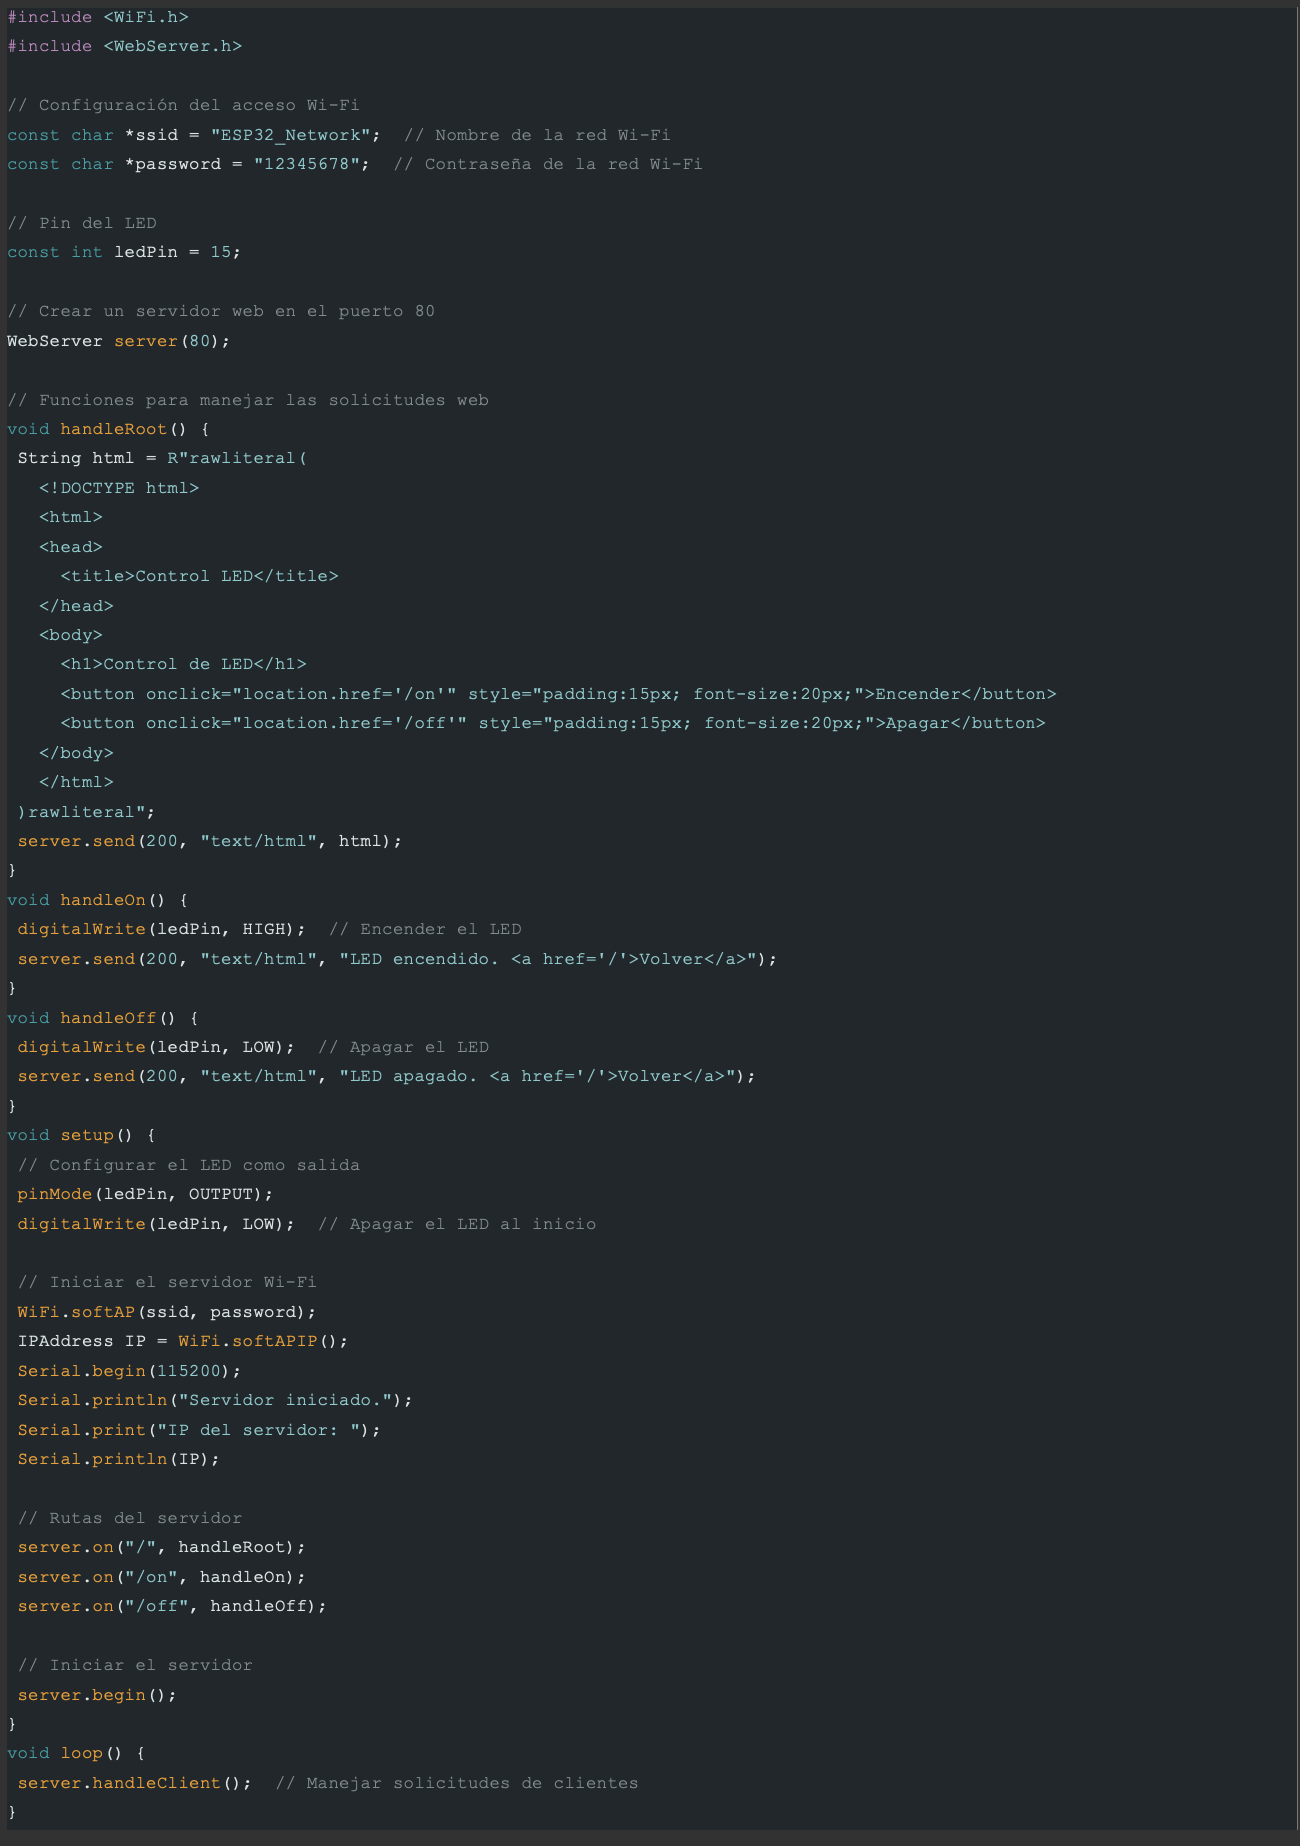Click the WebServer server(80) line
This screenshot has width=1300, height=1846.
pos(118,341)
